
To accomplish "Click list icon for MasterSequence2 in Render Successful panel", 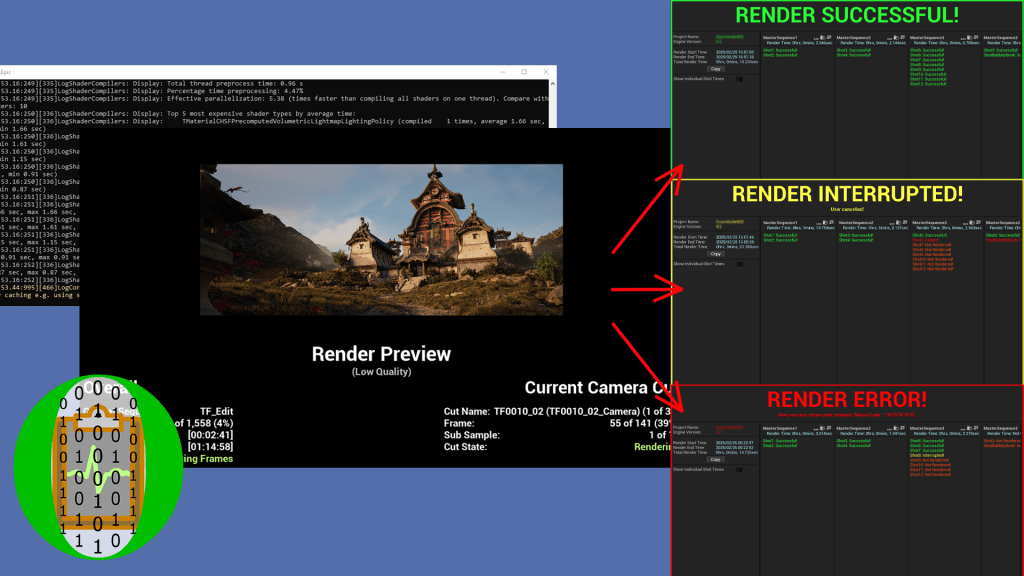I will pyautogui.click(x=901, y=38).
